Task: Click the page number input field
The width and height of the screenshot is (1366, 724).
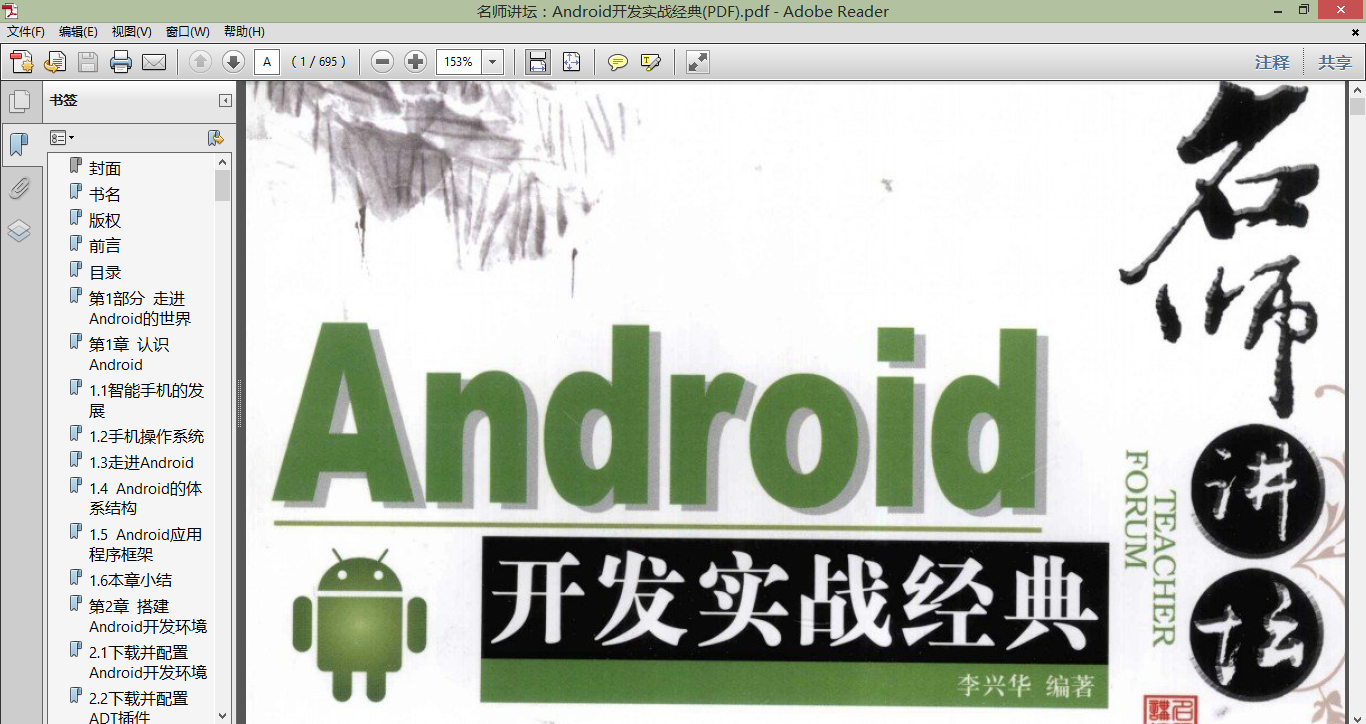Action: click(267, 62)
